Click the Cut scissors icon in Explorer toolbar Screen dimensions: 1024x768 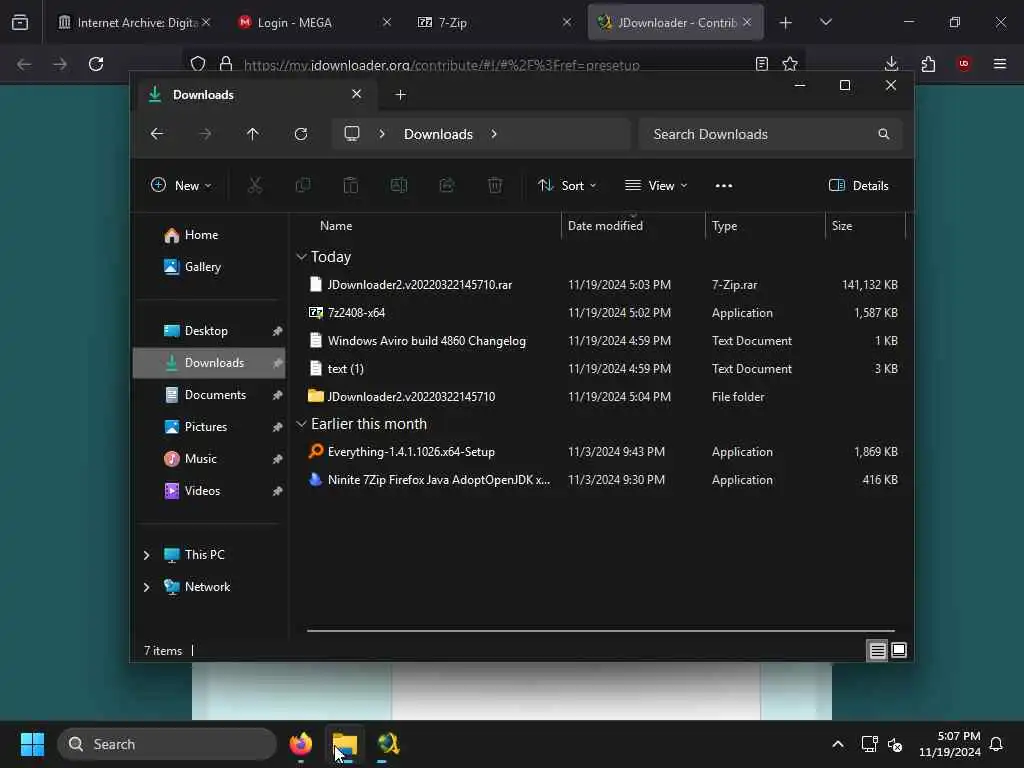[x=255, y=185]
